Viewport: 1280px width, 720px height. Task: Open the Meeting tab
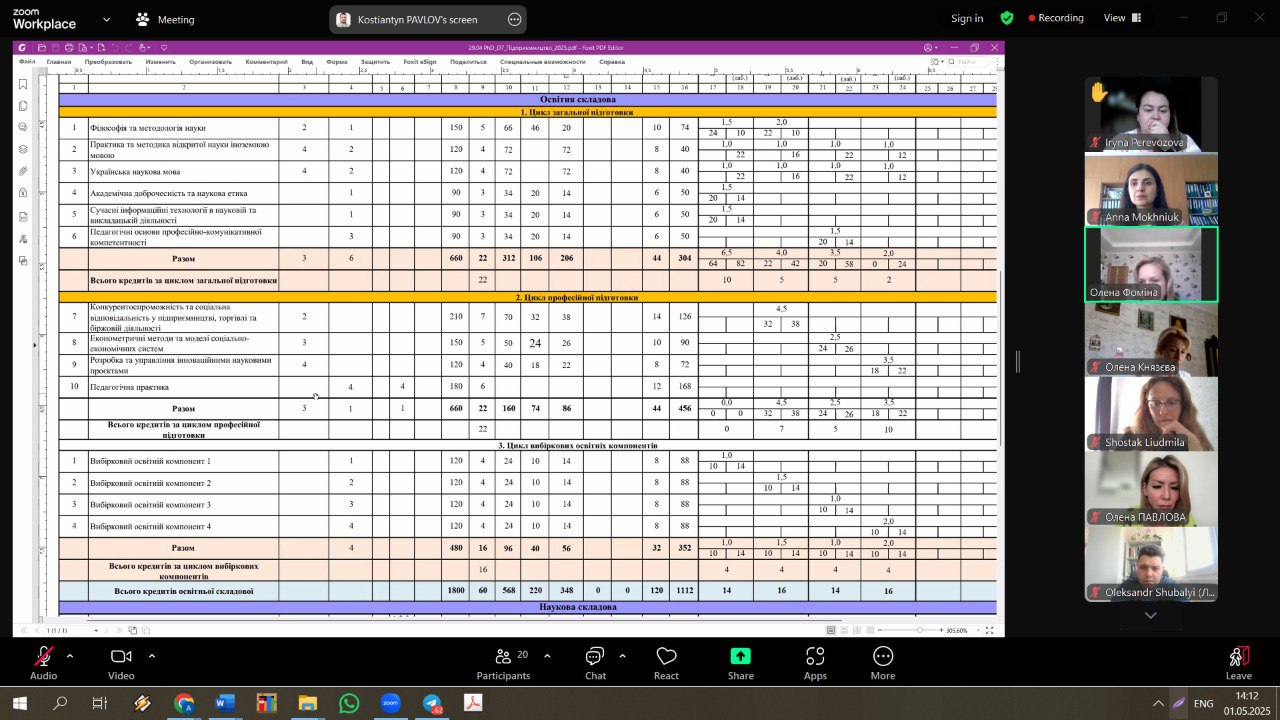[x=166, y=19]
